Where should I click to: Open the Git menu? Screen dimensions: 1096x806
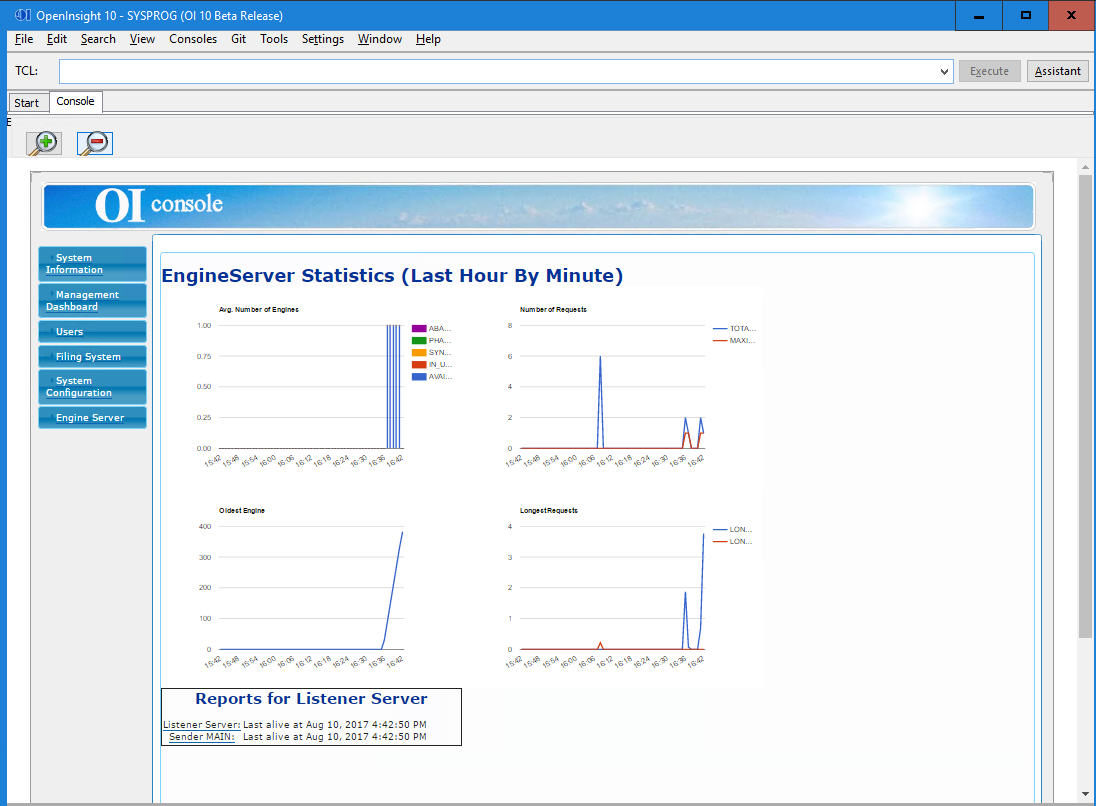point(238,39)
